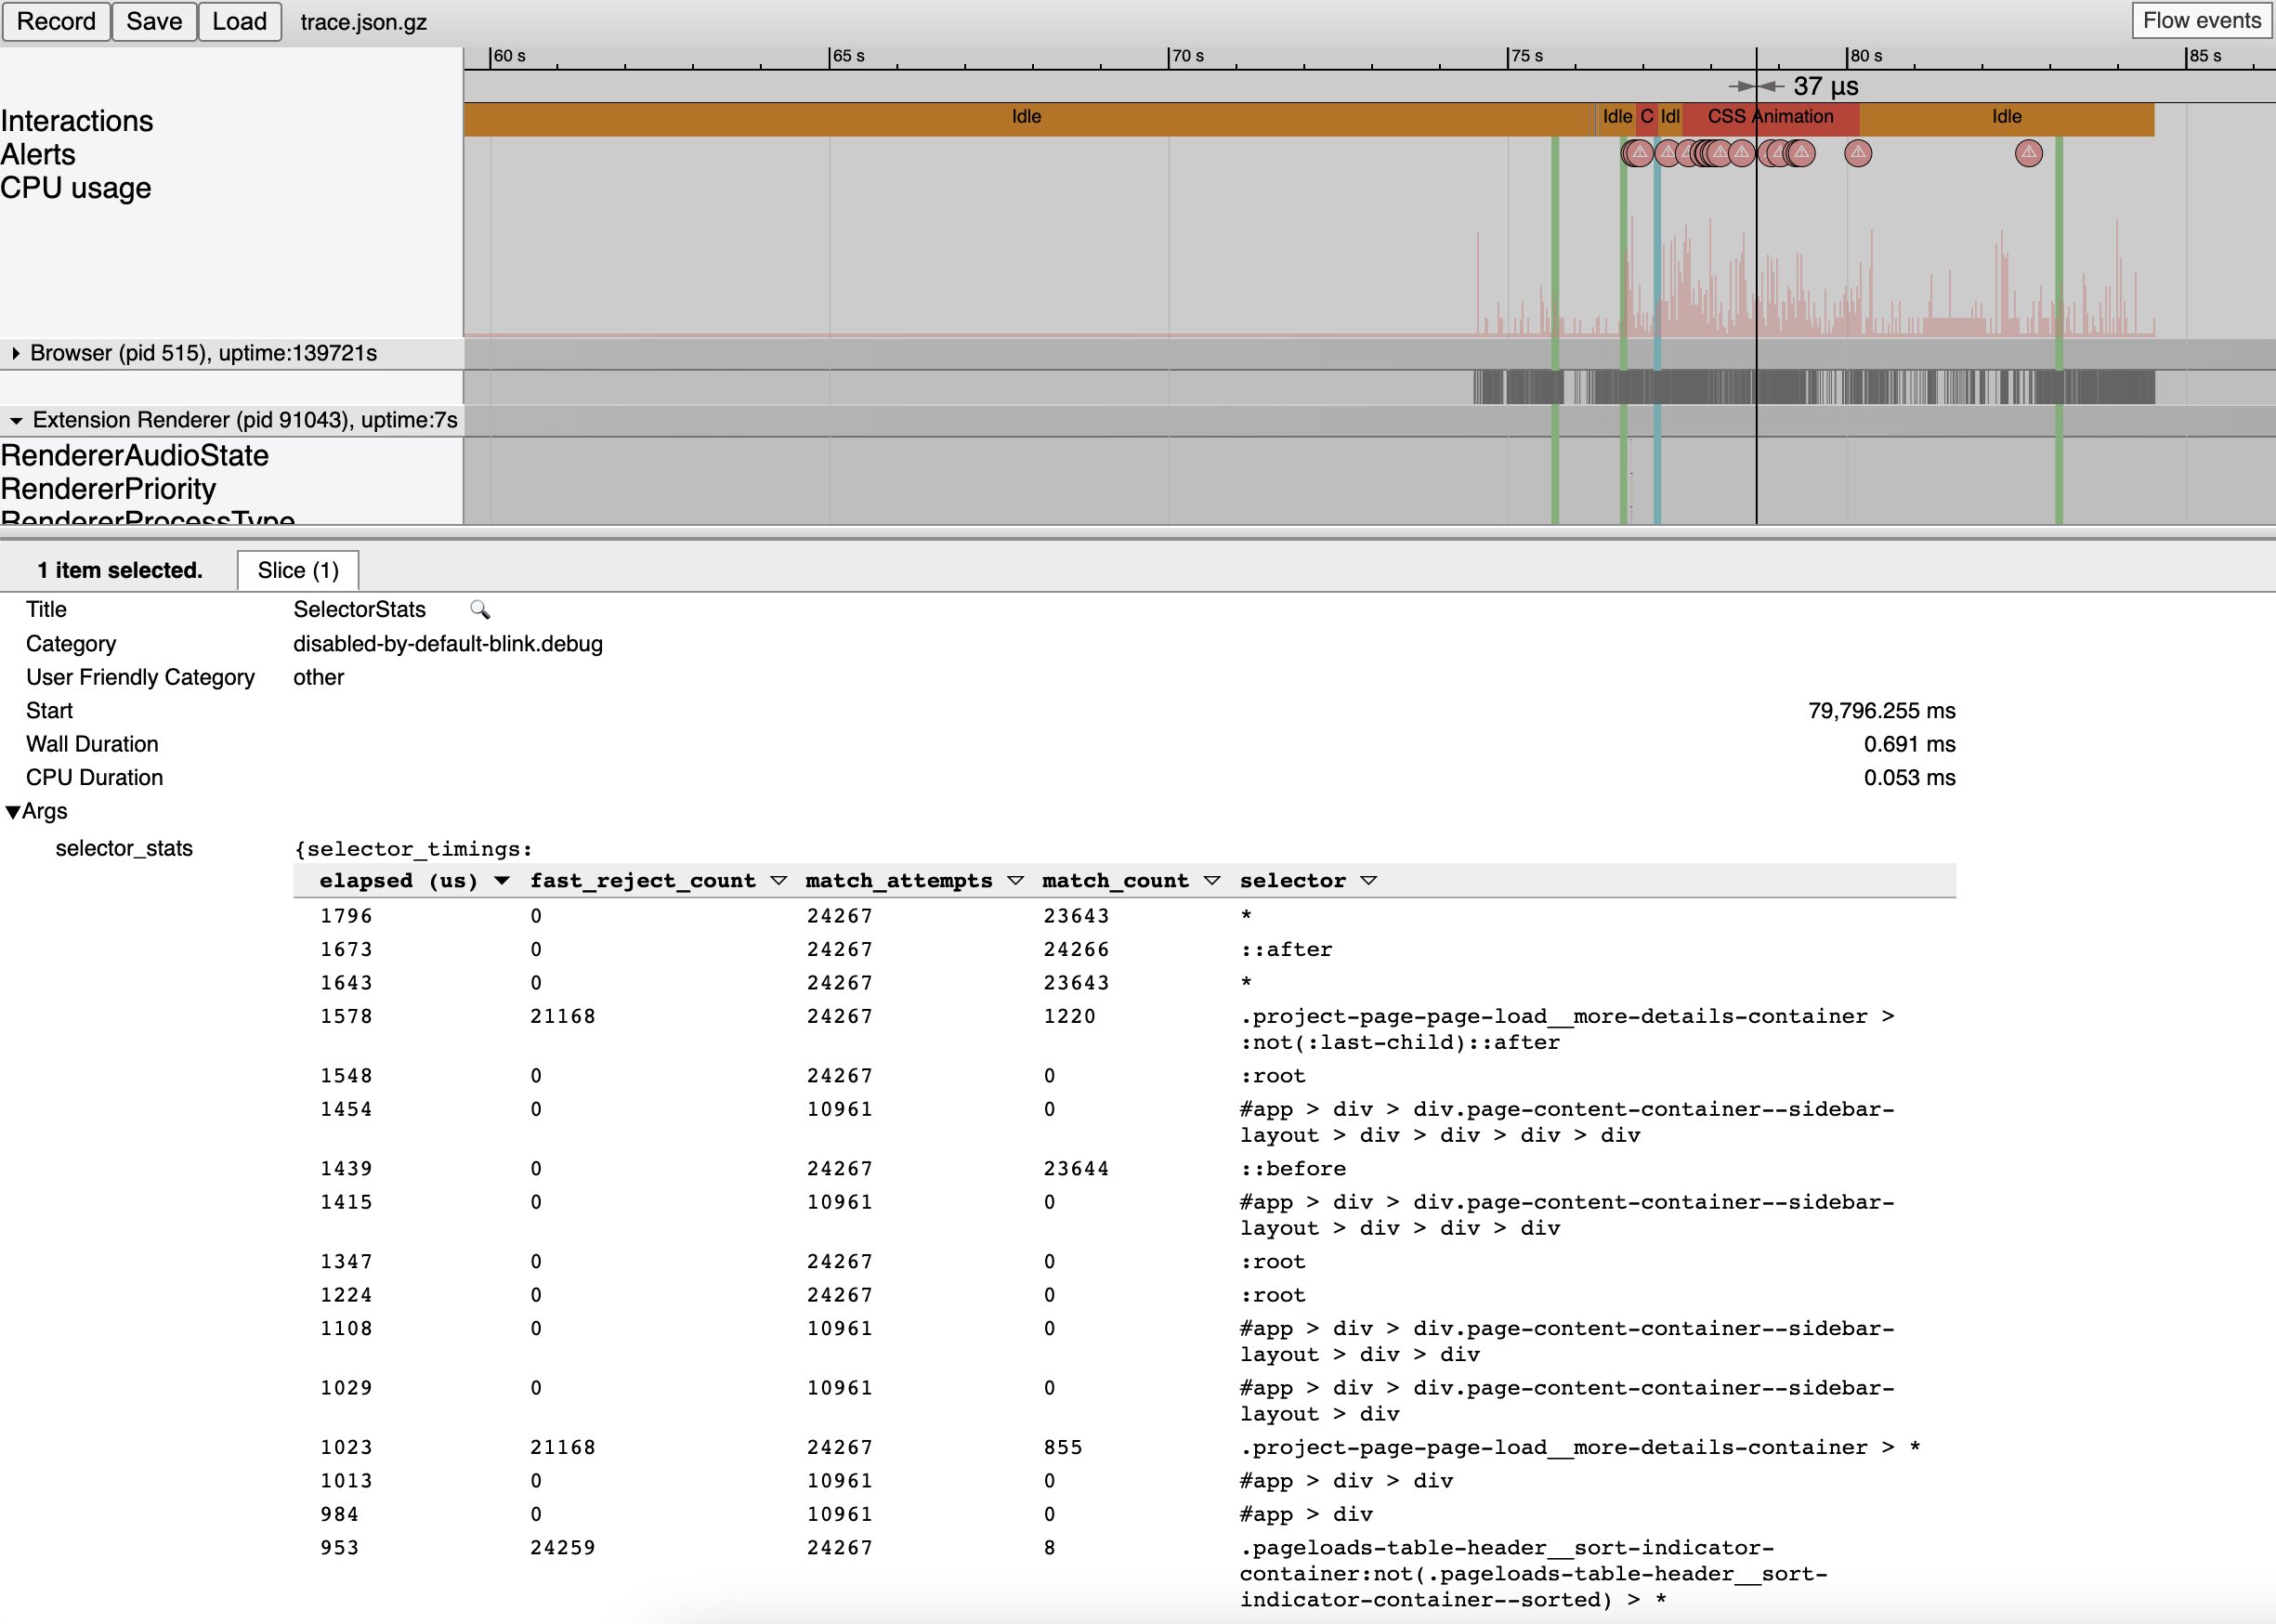Click the leftmost alert warning icon
Screen dimensions: 2276x1624
click(1634, 153)
